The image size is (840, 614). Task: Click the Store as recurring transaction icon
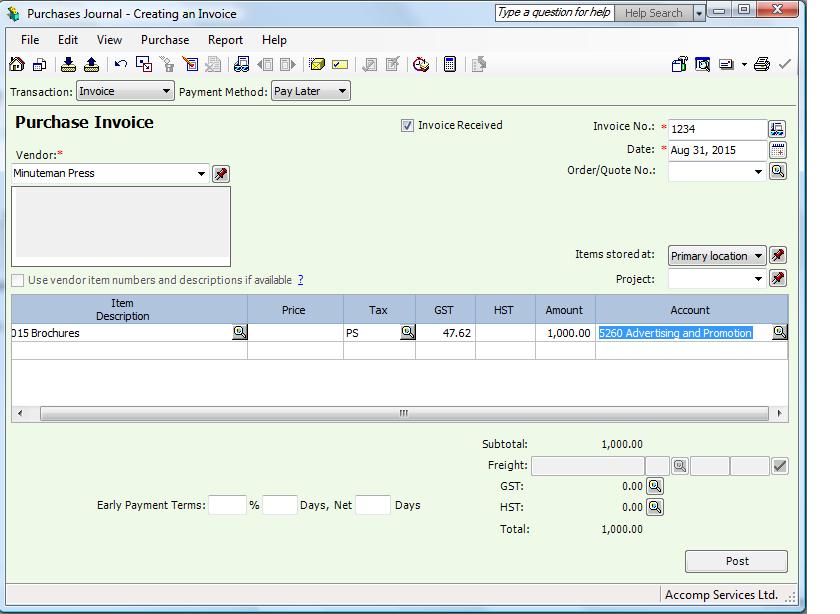pyautogui.click(x=68, y=65)
